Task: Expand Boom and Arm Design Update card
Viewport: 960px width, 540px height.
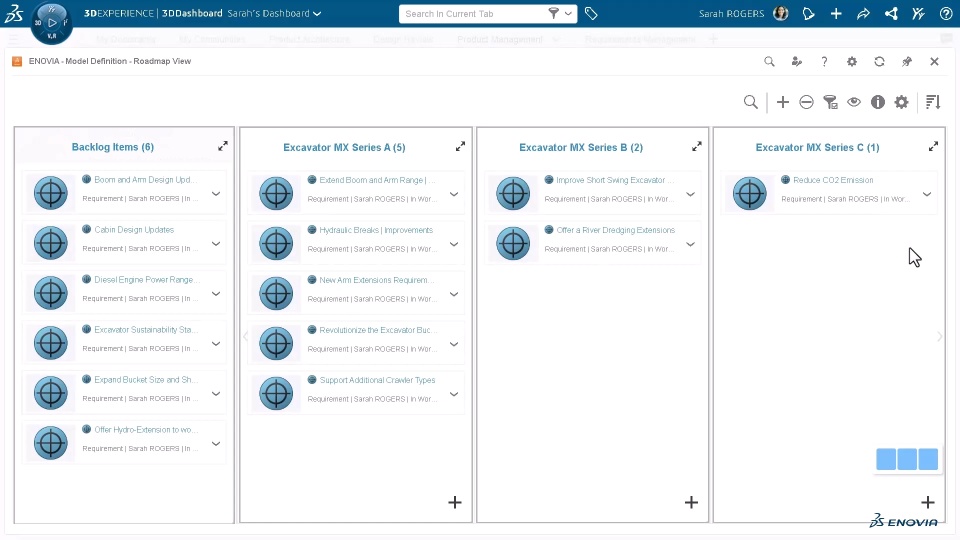Action: (216, 193)
